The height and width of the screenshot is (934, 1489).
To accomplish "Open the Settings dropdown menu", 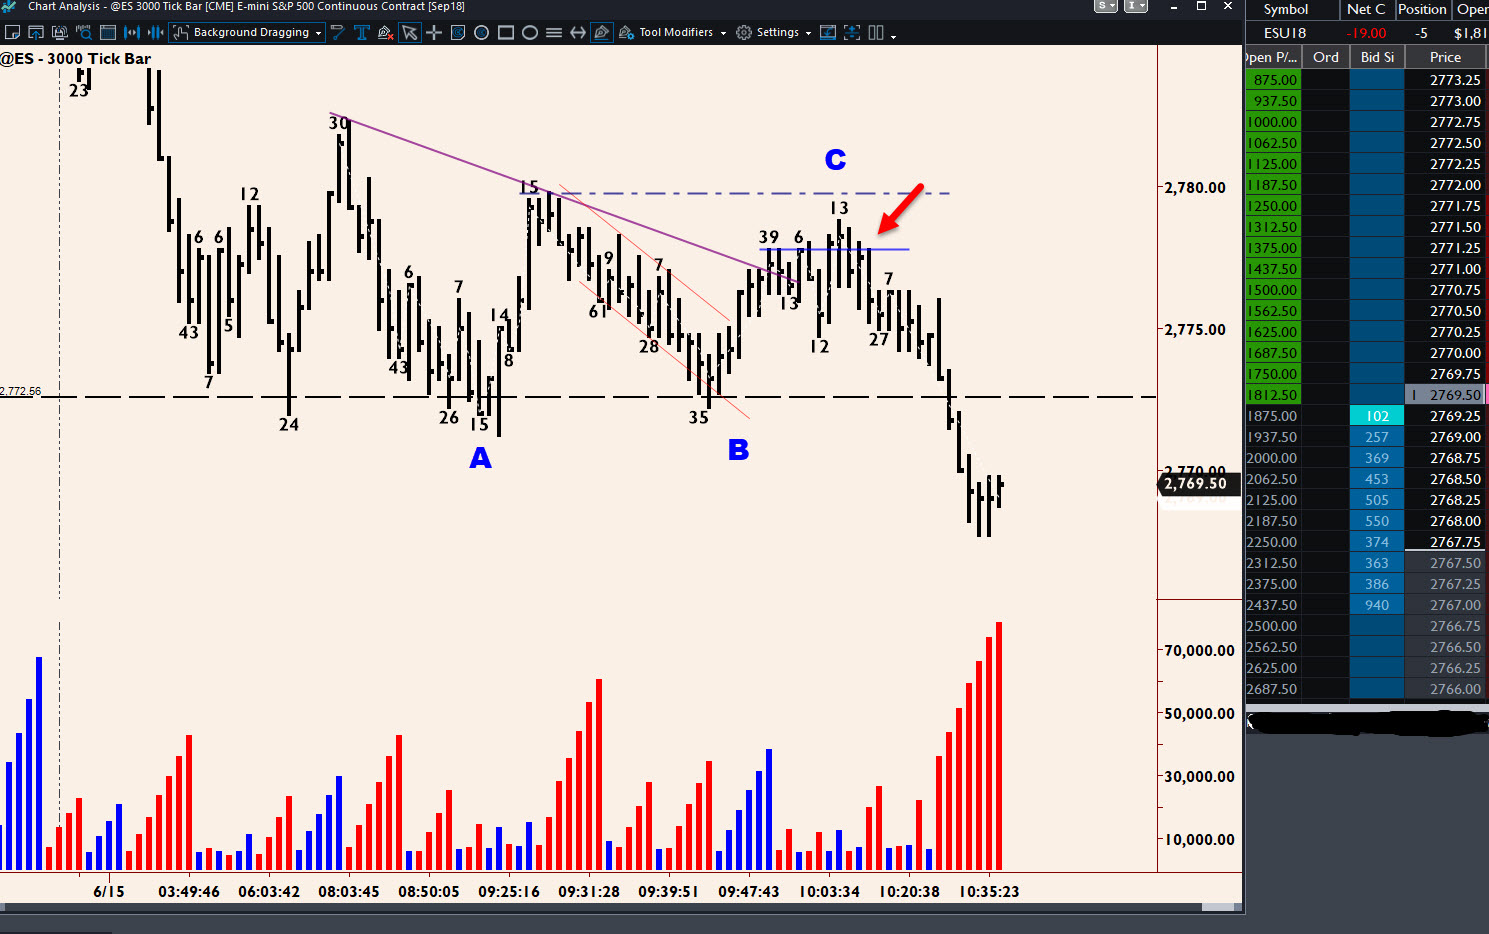I will (774, 33).
